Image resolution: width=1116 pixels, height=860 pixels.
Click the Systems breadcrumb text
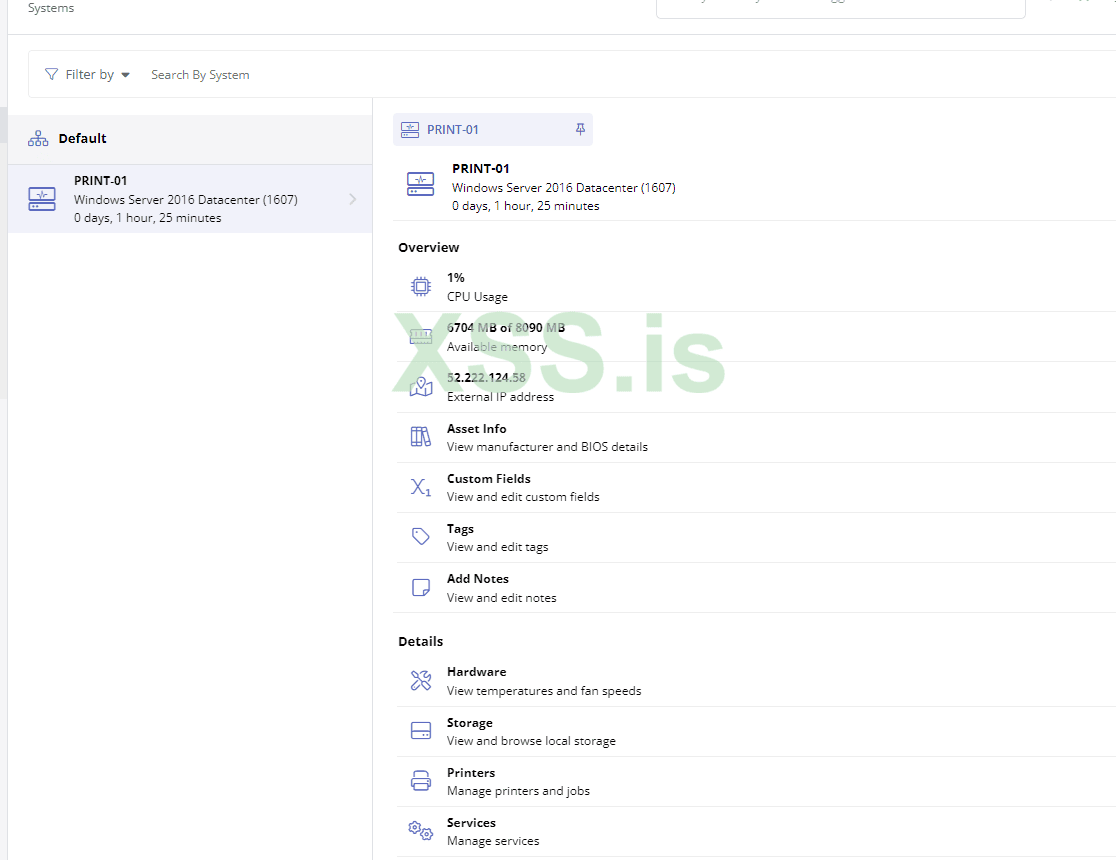(x=51, y=8)
